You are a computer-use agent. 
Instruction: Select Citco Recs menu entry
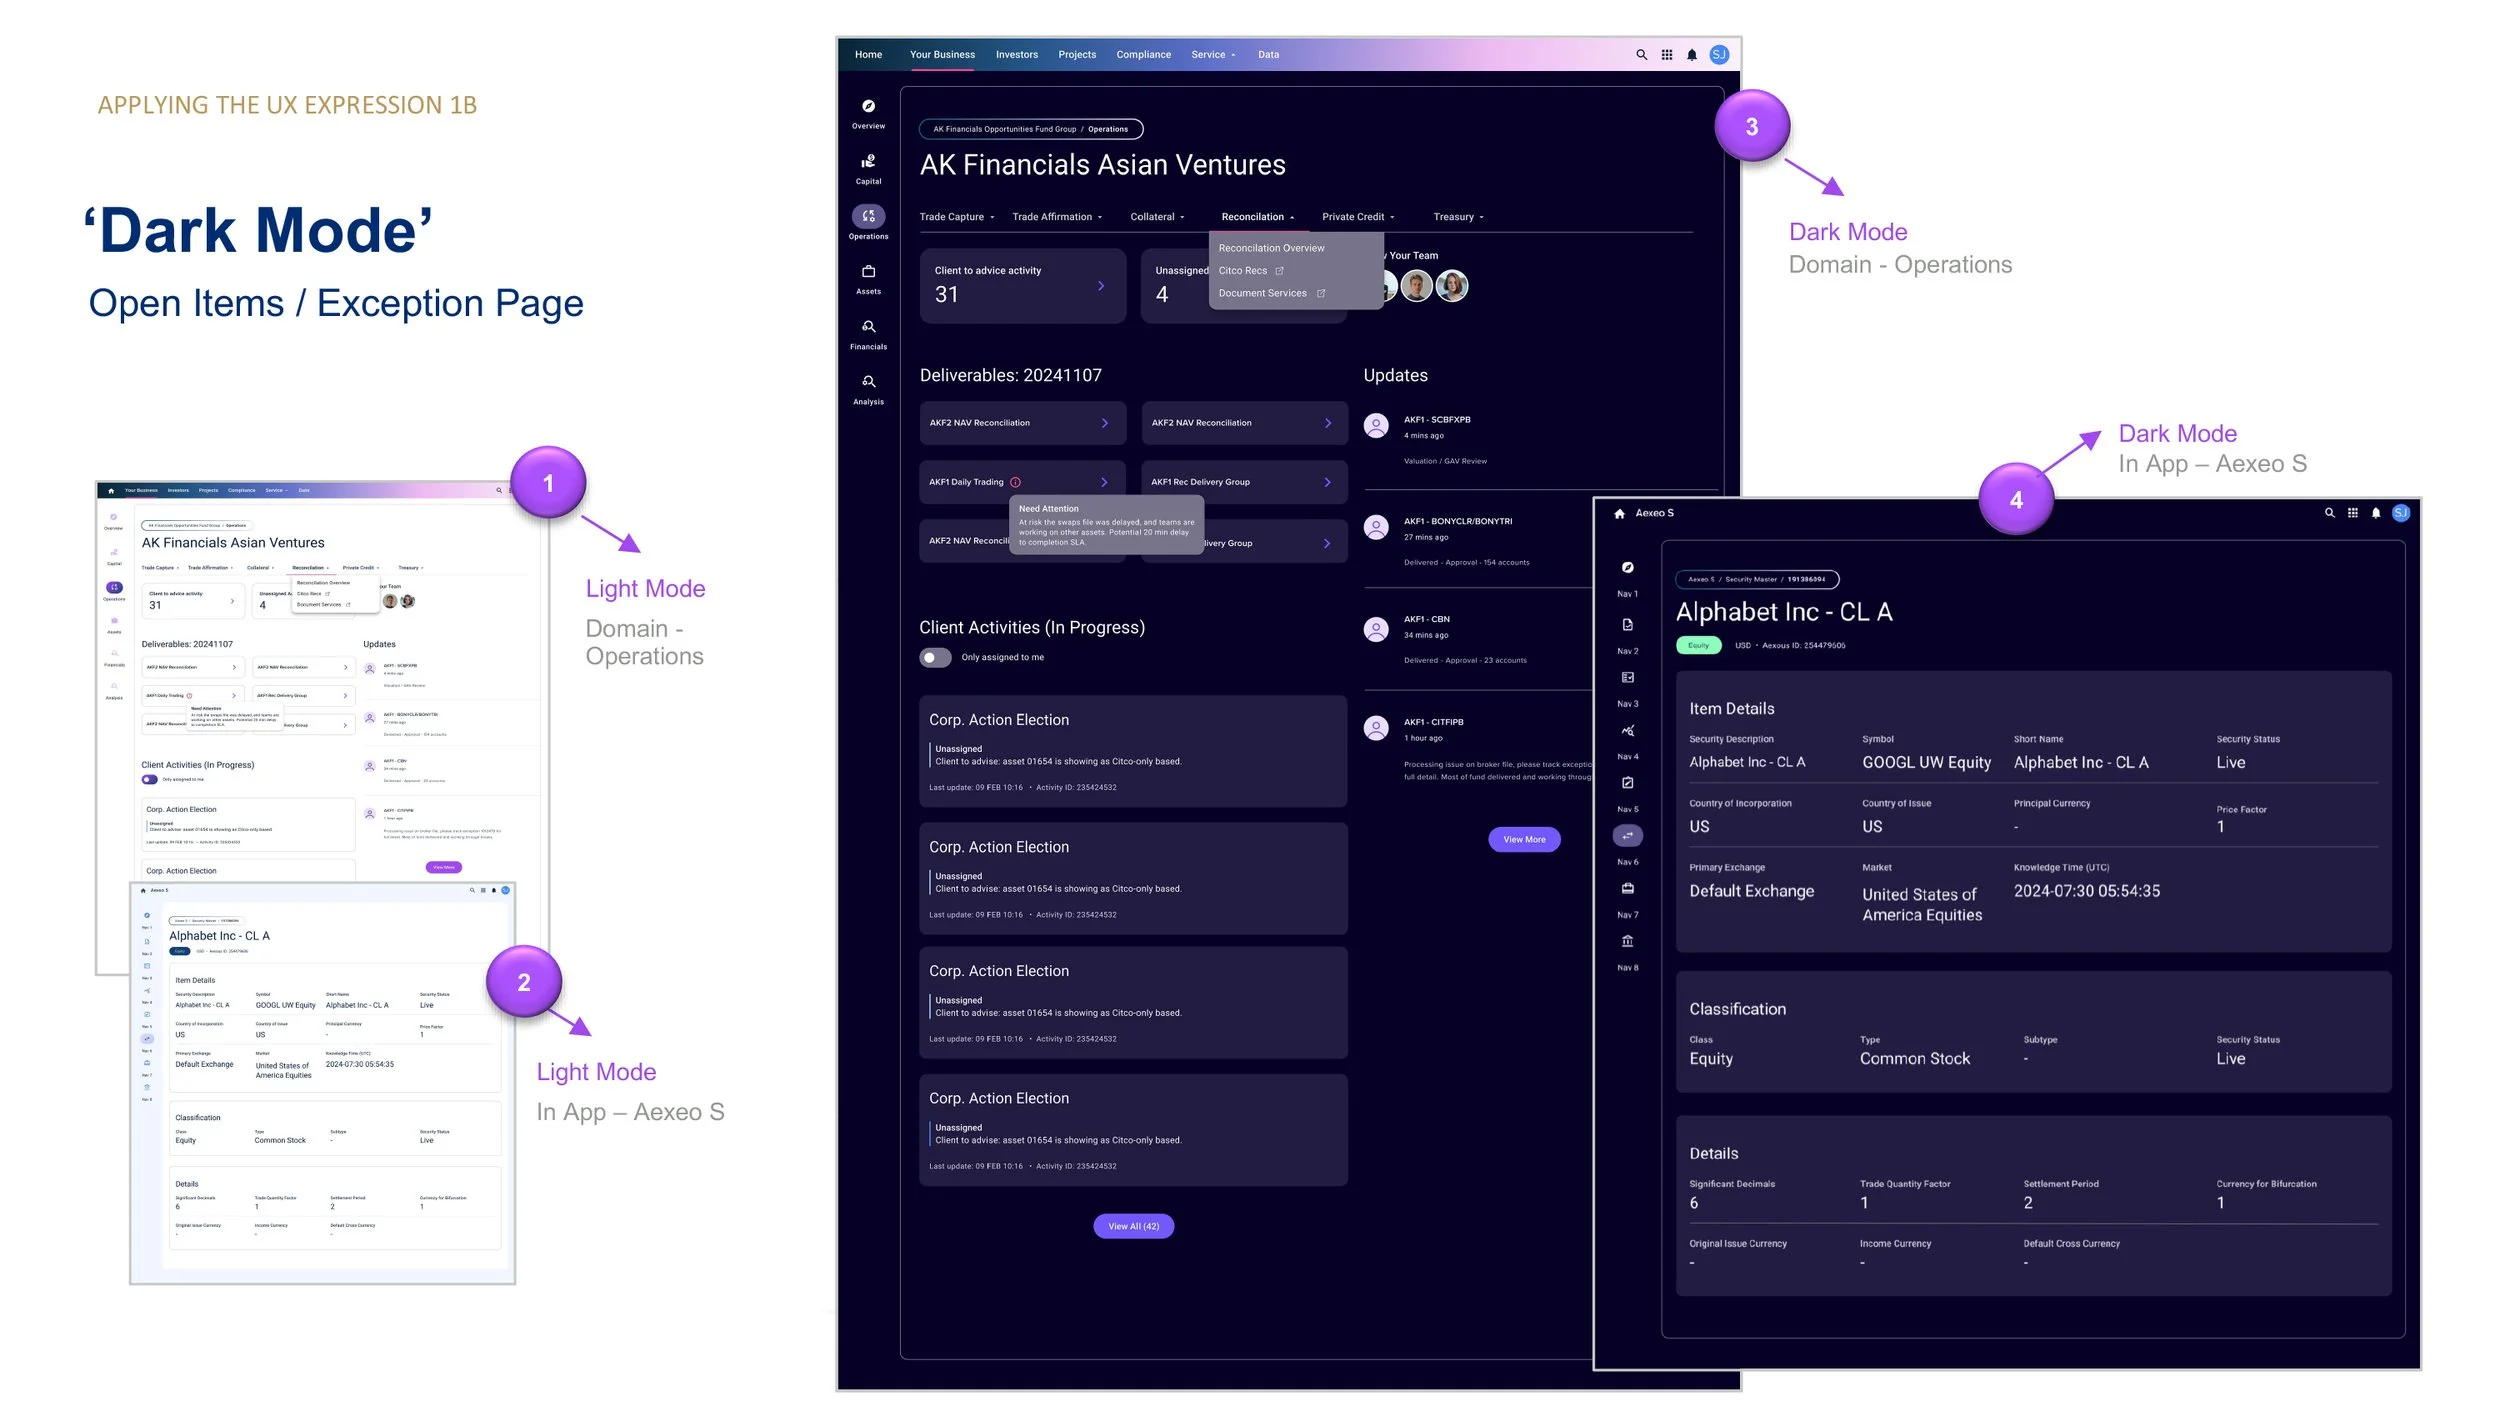coord(1243,271)
